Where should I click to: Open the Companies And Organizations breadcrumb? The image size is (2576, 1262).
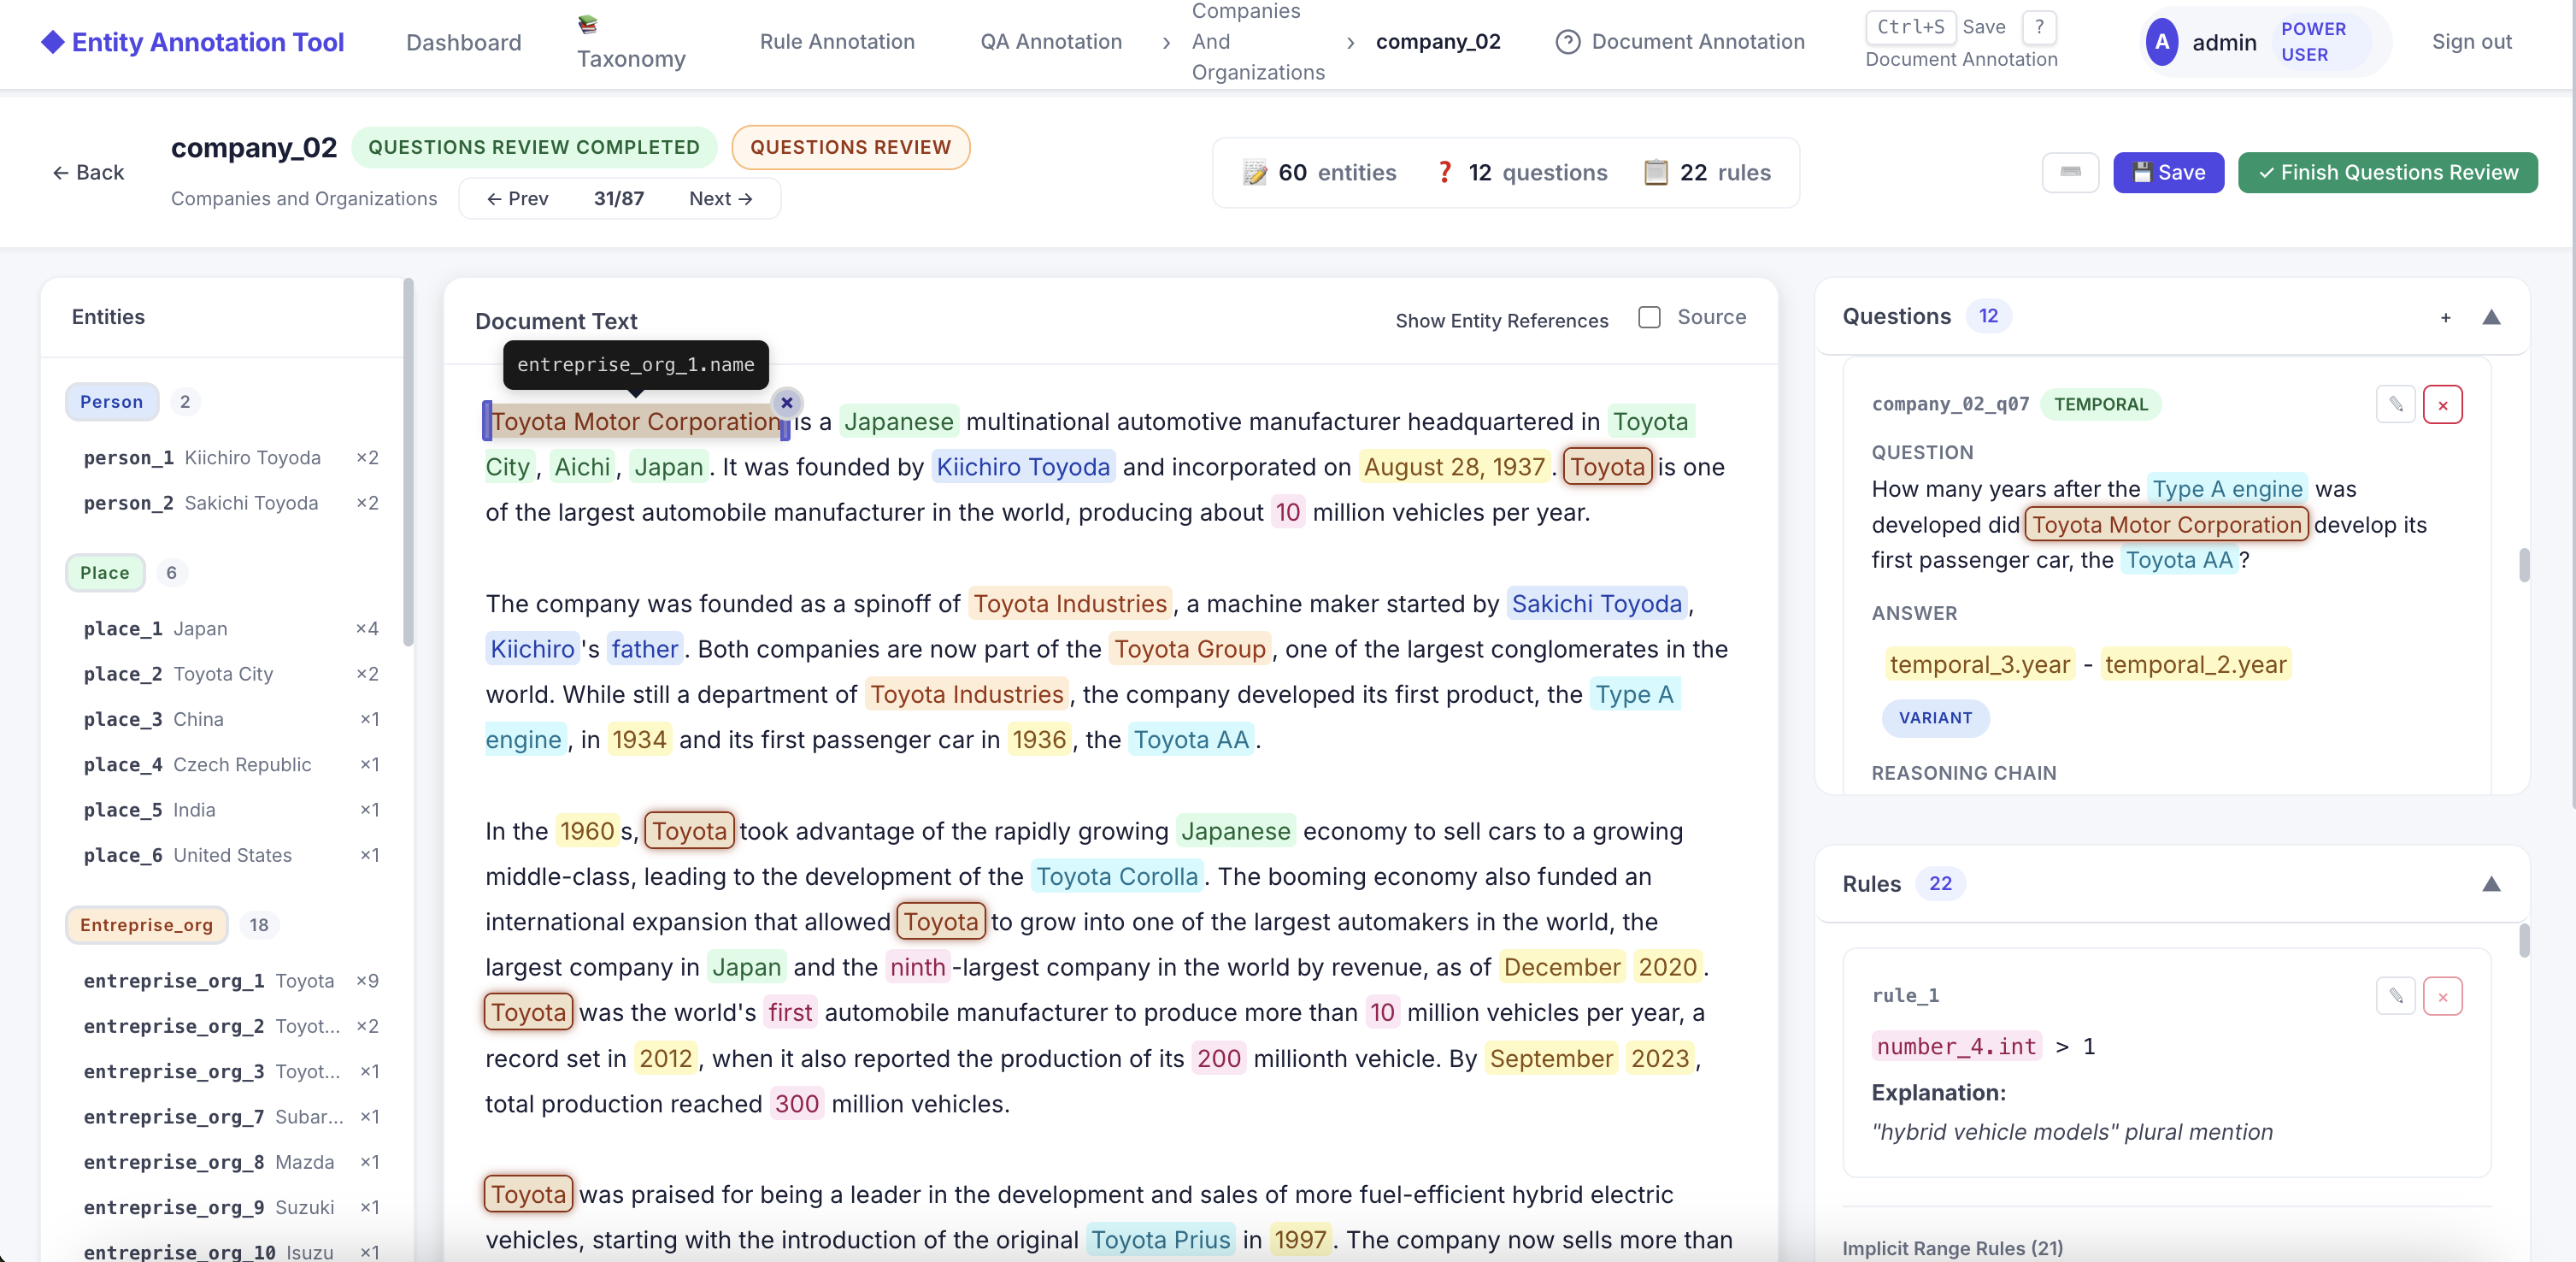coord(1258,42)
